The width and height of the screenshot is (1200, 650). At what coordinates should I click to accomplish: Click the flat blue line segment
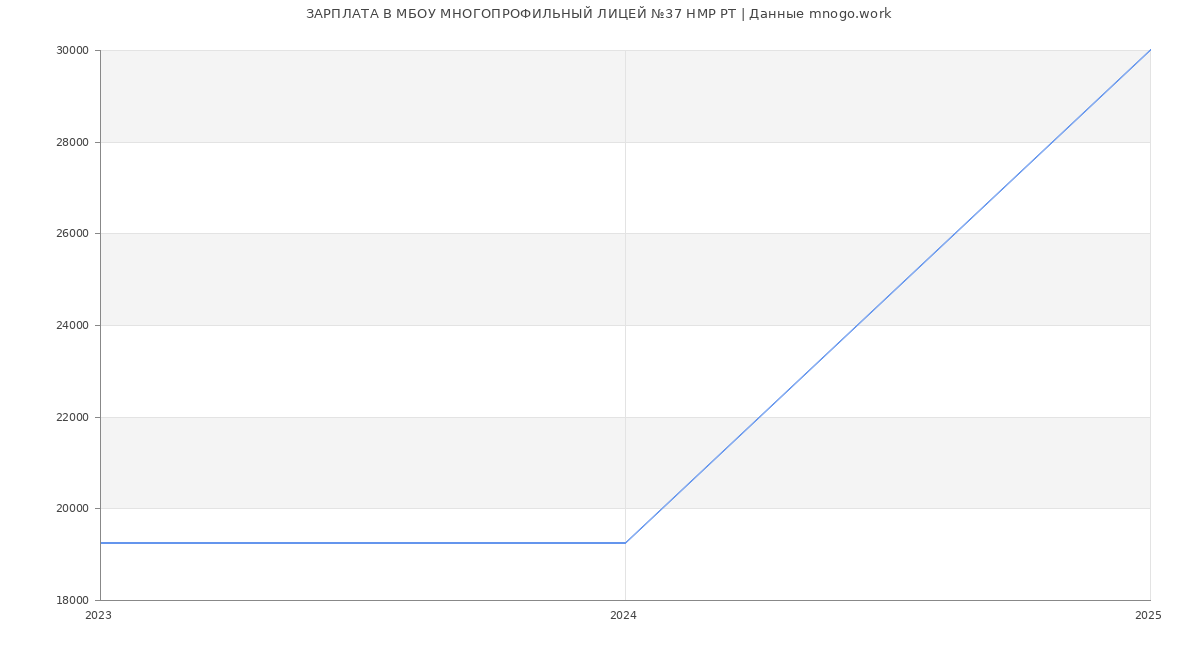coord(363,543)
